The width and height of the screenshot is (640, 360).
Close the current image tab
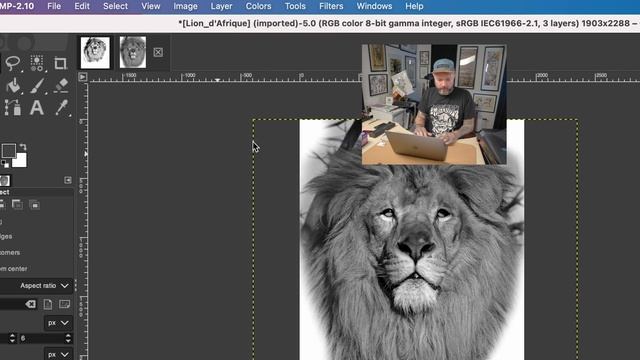pyautogui.click(x=158, y=52)
